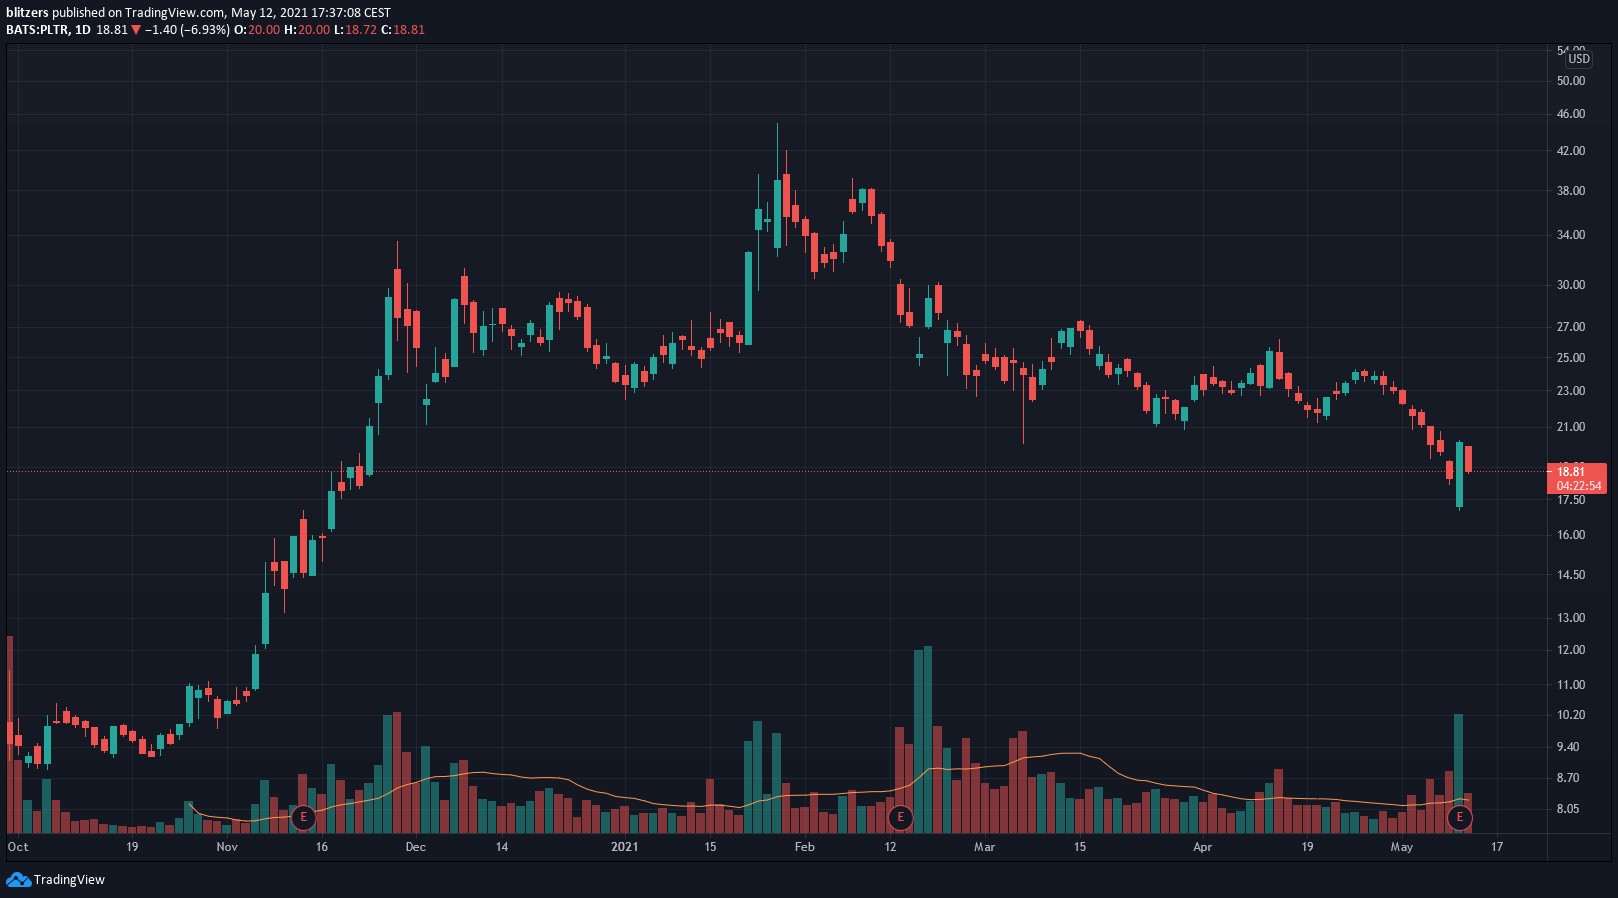Click the Apr label on time axis
Image resolution: width=1618 pixels, height=898 pixels.
pyautogui.click(x=1202, y=847)
